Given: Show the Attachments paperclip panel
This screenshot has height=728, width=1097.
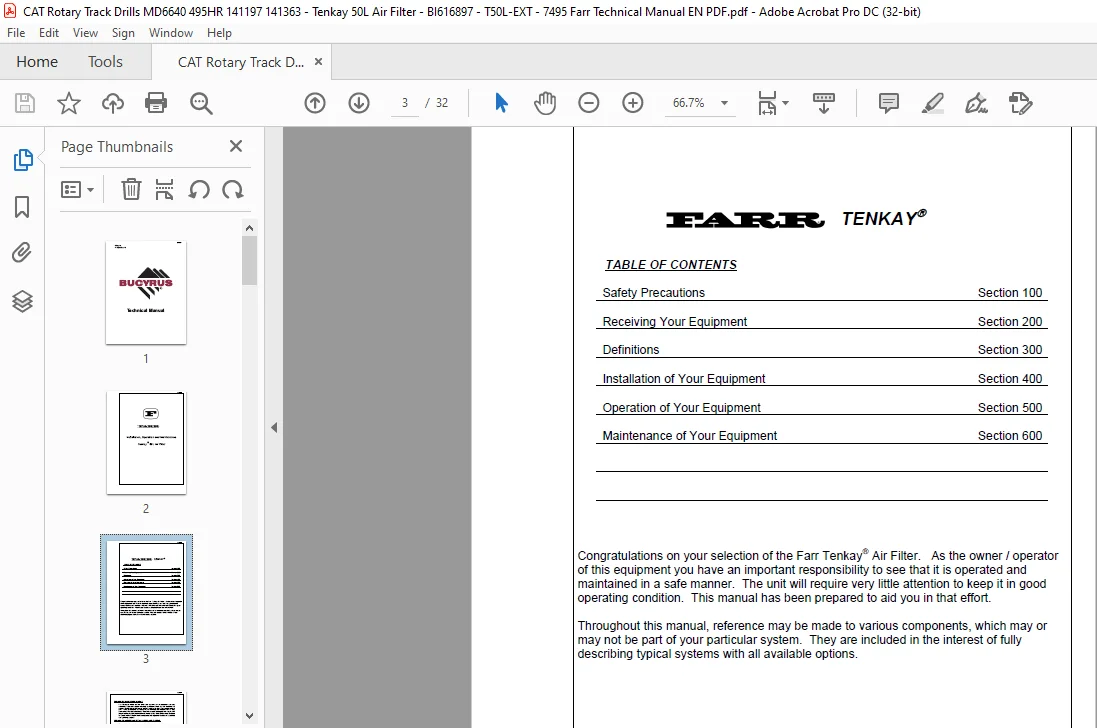Looking at the screenshot, I should point(22,252).
